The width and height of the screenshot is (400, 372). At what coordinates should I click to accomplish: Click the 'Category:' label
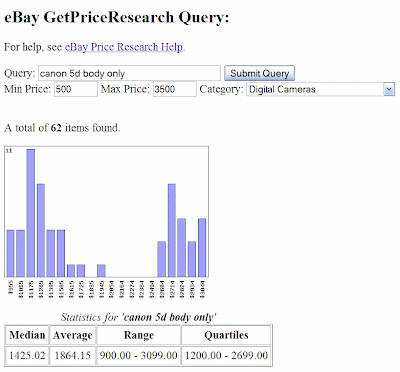[221, 89]
